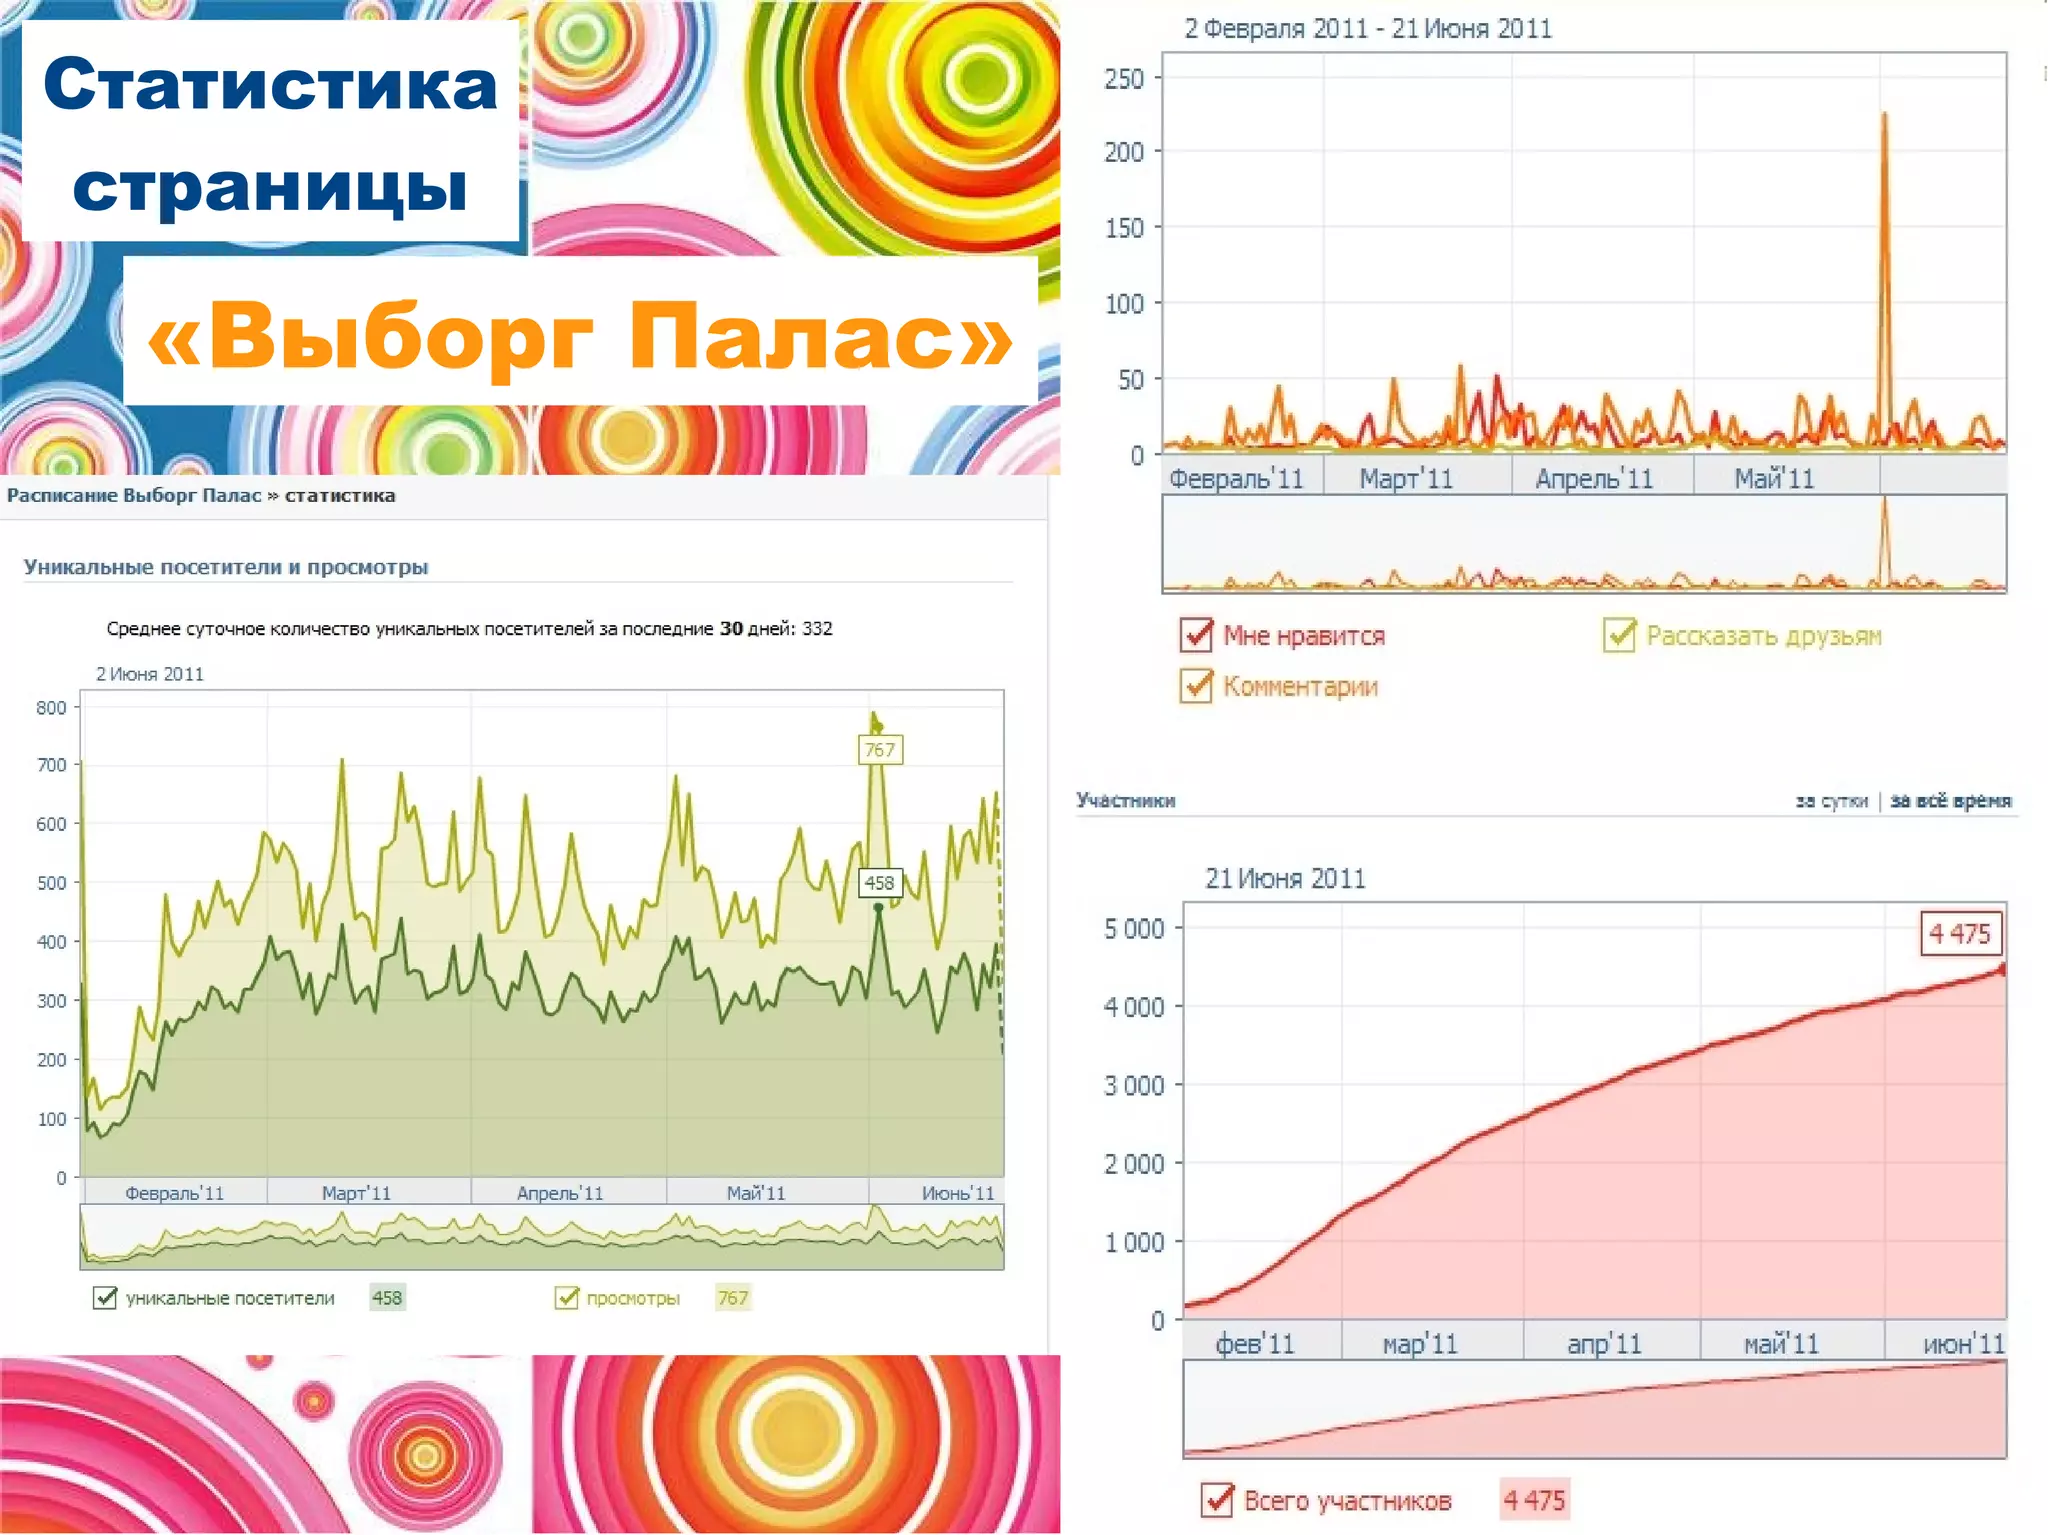Toggle the 'Рассказать друзьям' checkbox
Screen dimensions: 2048x1535
(1619, 635)
